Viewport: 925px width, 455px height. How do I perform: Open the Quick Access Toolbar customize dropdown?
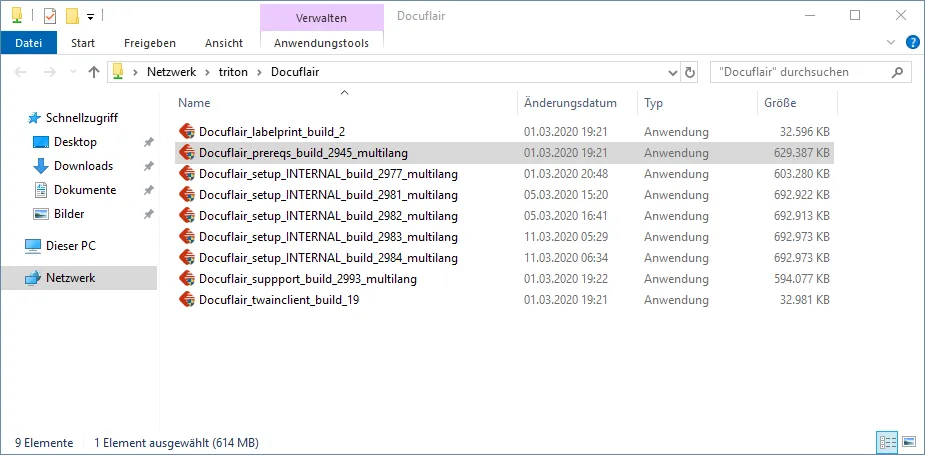pyautogui.click(x=90, y=16)
